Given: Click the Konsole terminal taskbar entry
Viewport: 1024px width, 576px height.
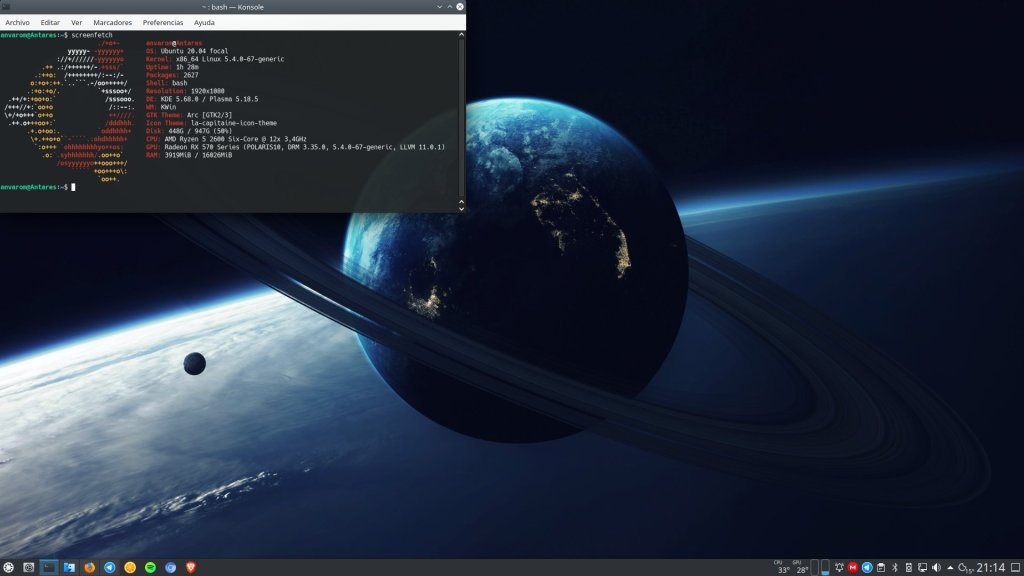Looking at the screenshot, I should point(48,567).
